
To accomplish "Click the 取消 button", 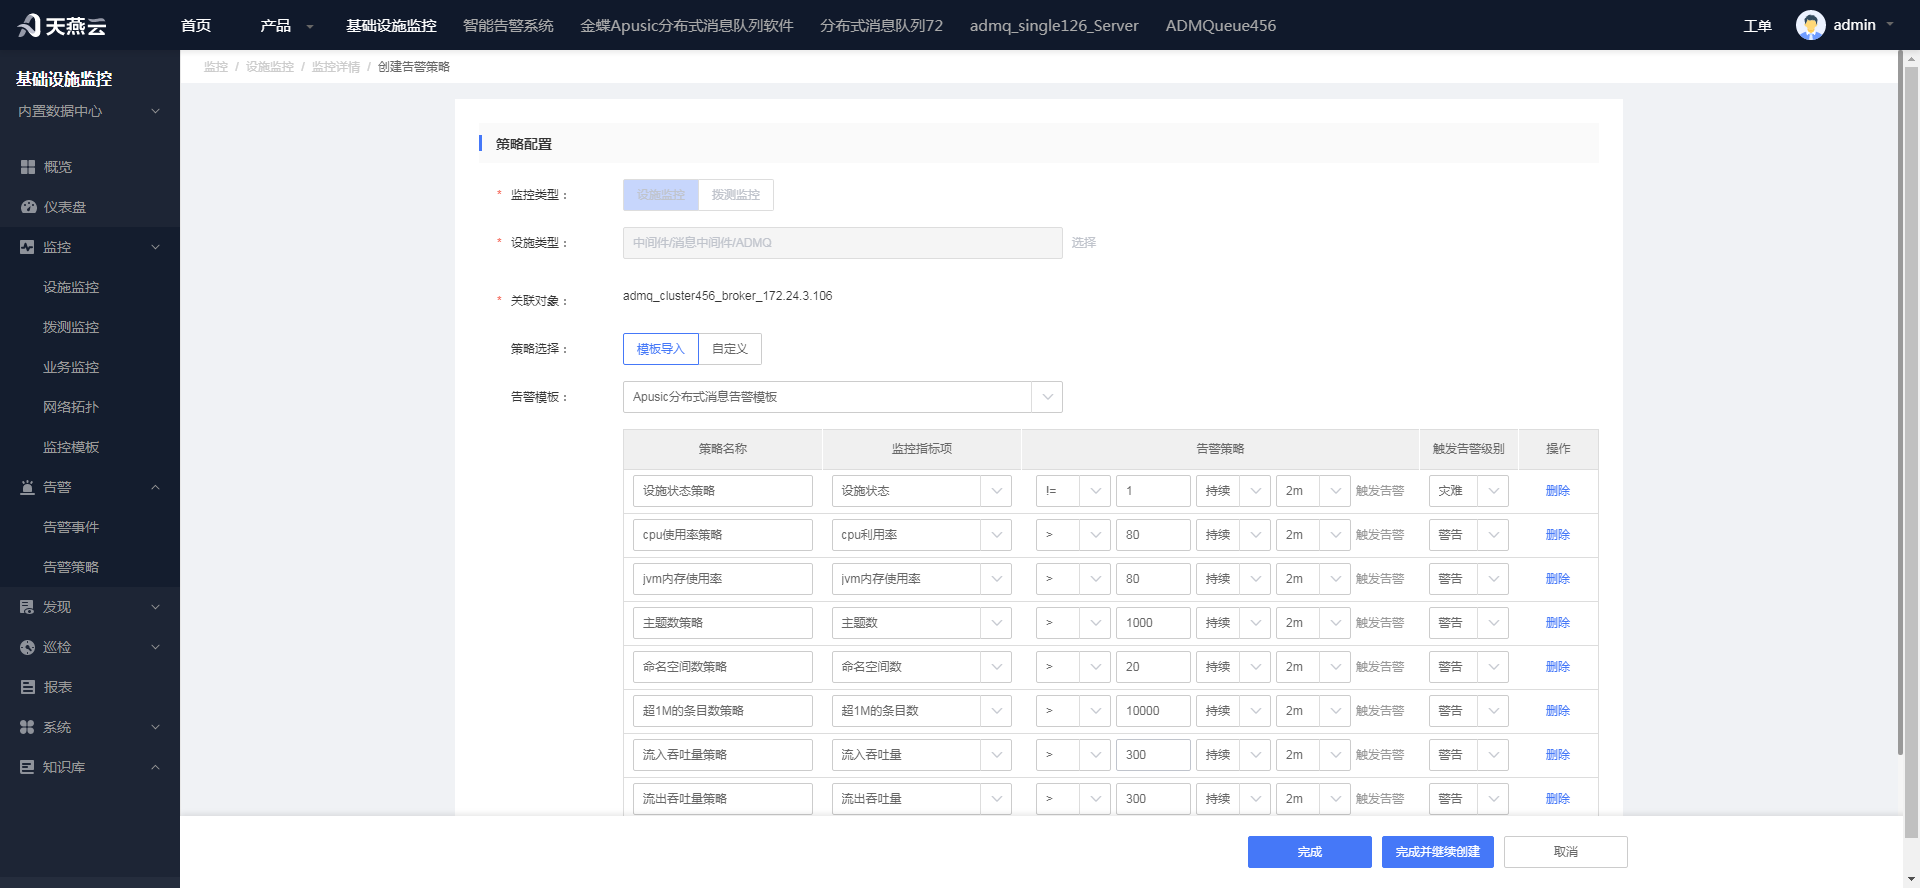I will click(x=1566, y=852).
